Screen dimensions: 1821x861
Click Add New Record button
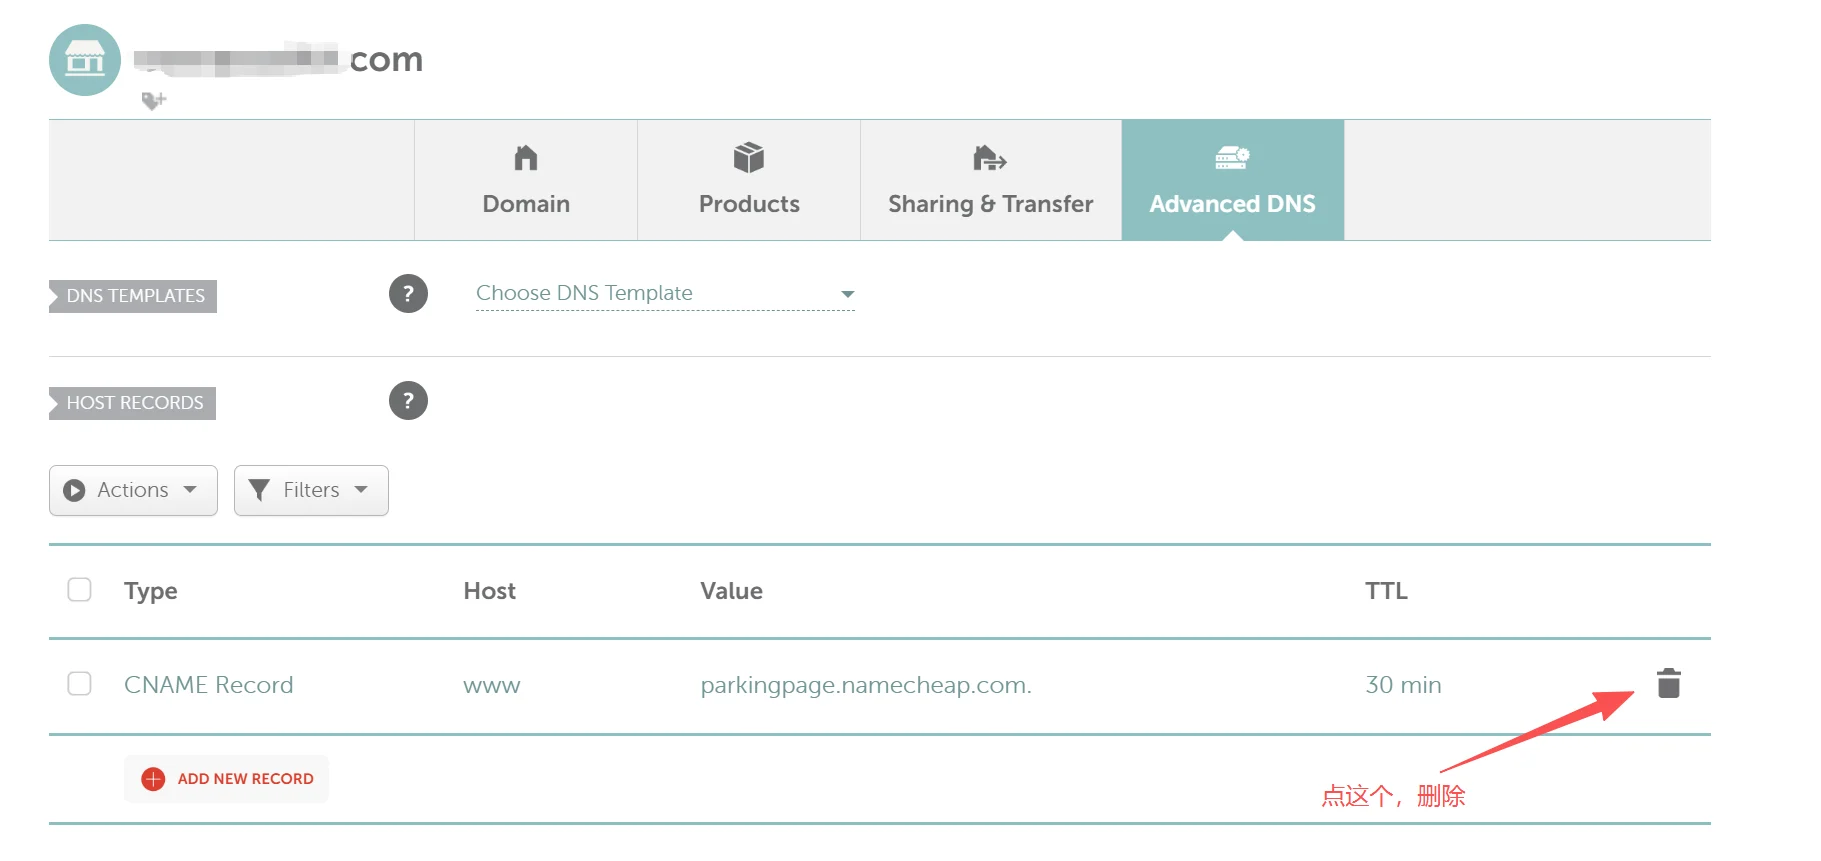coord(227,779)
